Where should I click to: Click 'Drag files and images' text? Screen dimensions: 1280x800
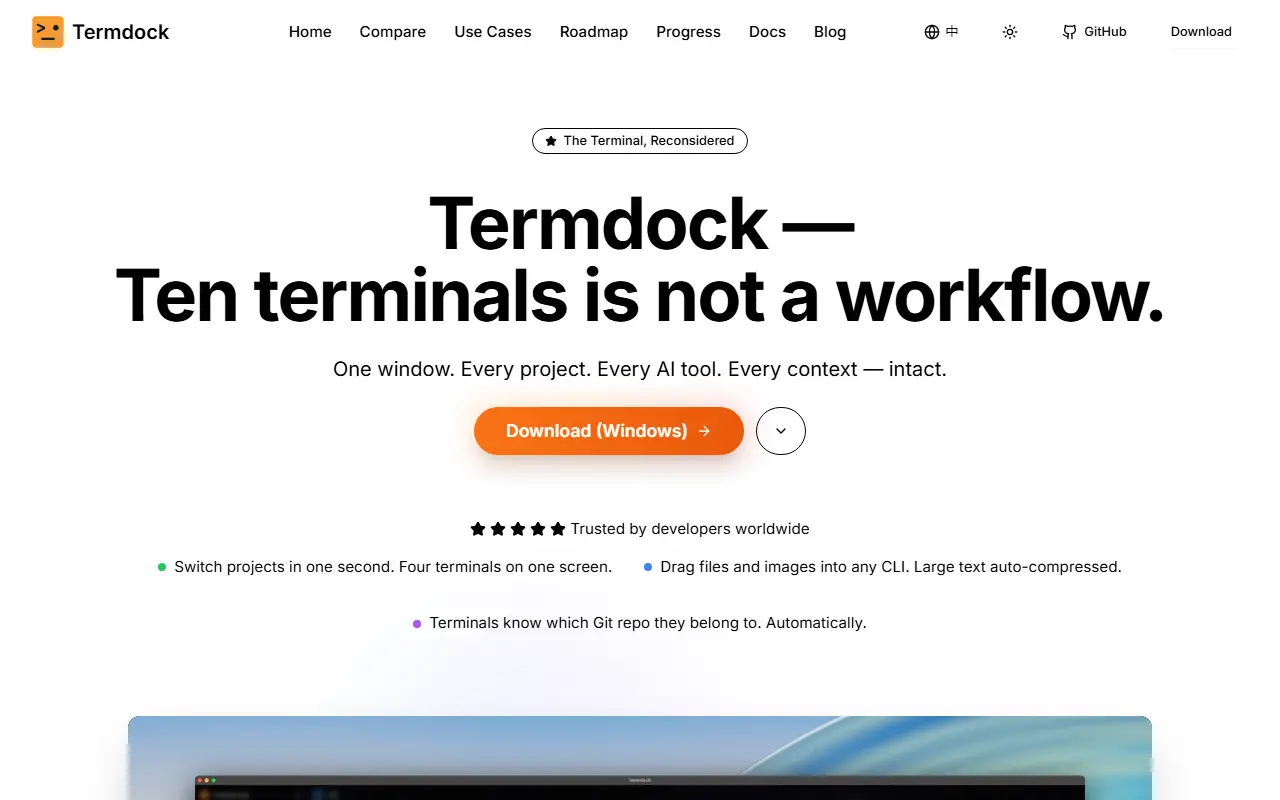pos(891,567)
